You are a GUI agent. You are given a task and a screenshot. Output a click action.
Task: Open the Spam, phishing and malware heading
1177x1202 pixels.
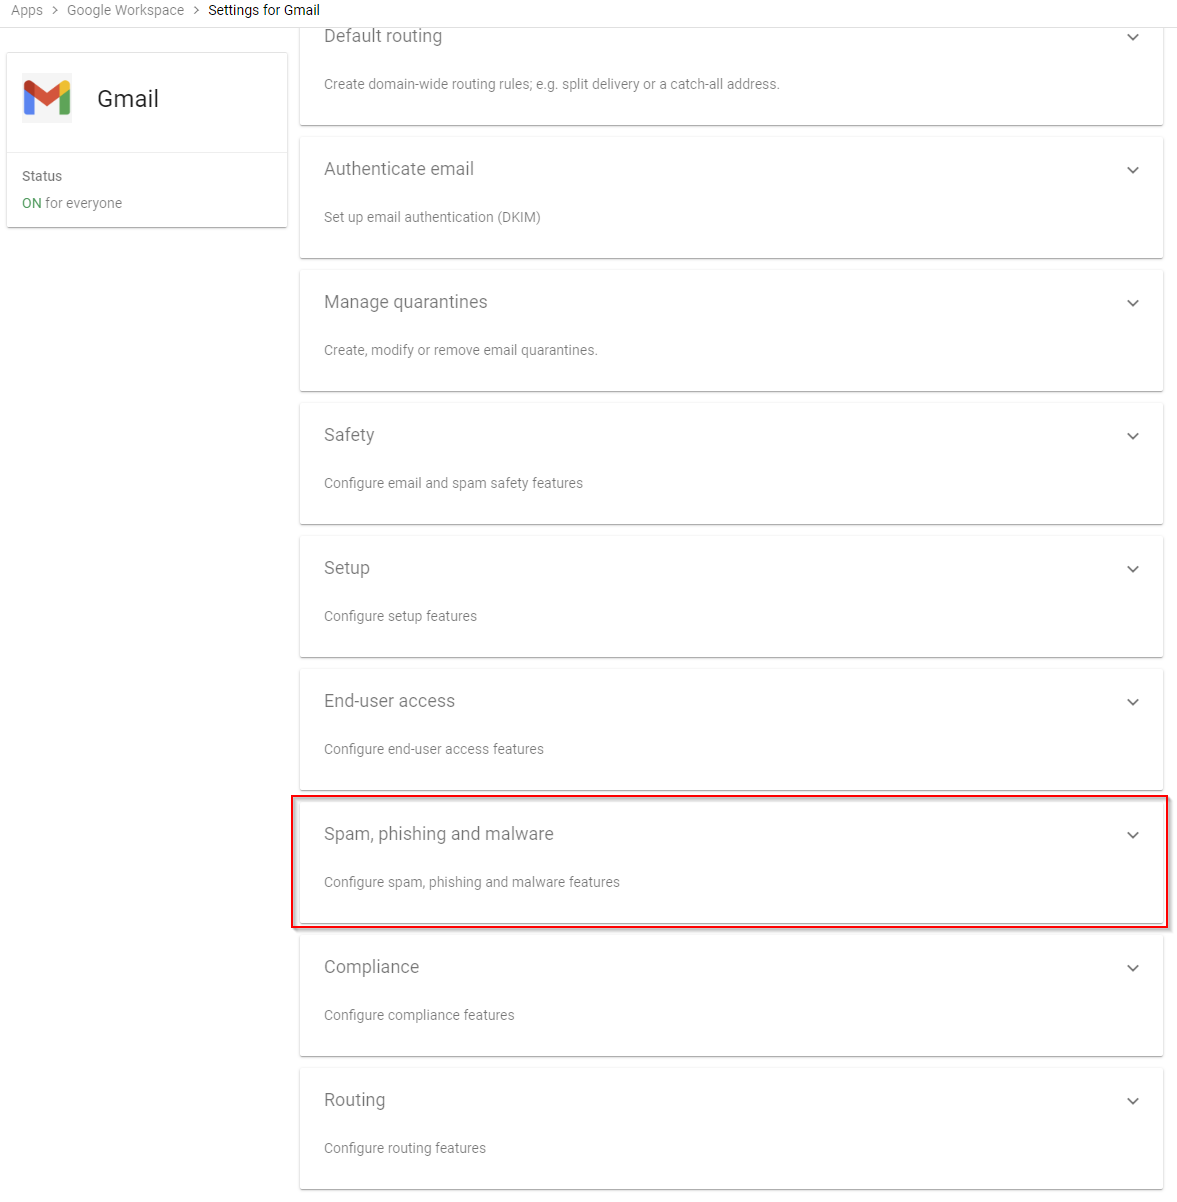pos(438,834)
